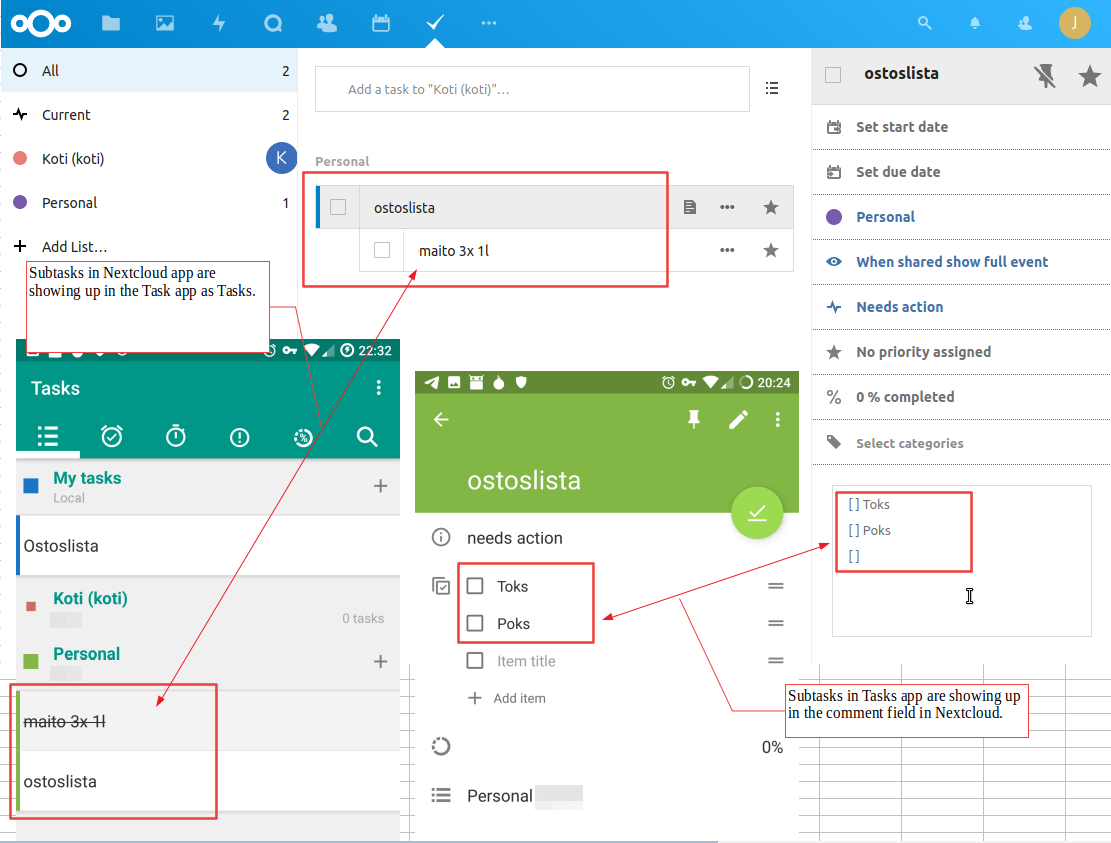The height and width of the screenshot is (843, 1111).
Task: Click the Add a task input field
Action: (x=532, y=88)
